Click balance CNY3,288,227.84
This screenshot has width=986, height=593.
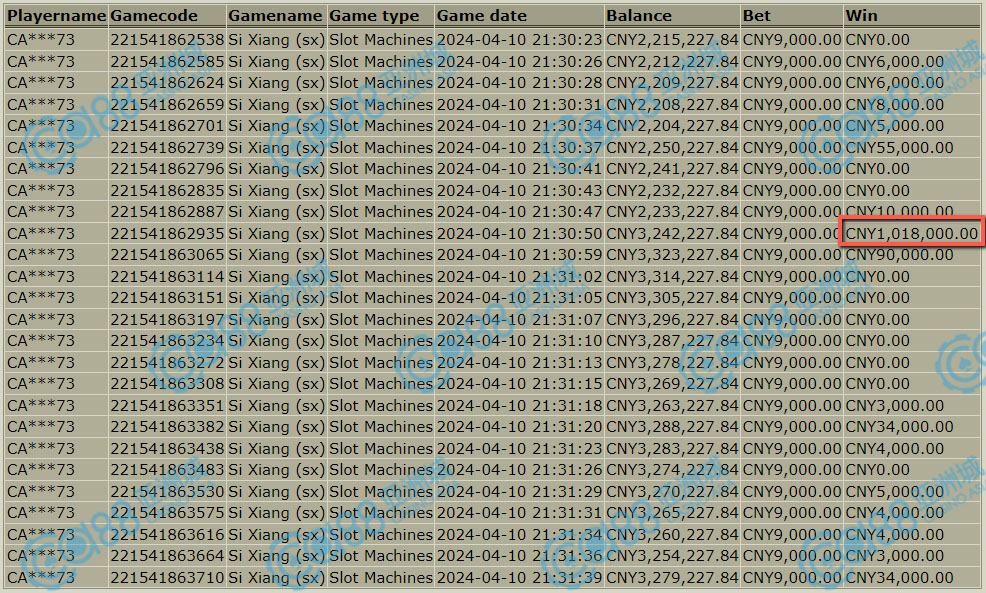tap(672, 427)
